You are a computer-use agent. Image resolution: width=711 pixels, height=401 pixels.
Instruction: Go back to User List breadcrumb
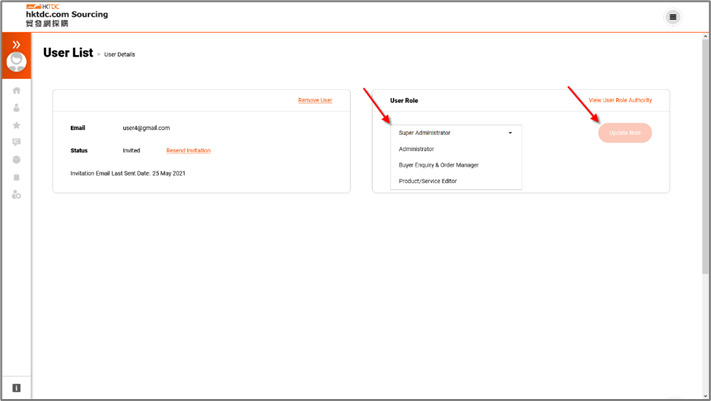[x=68, y=53]
